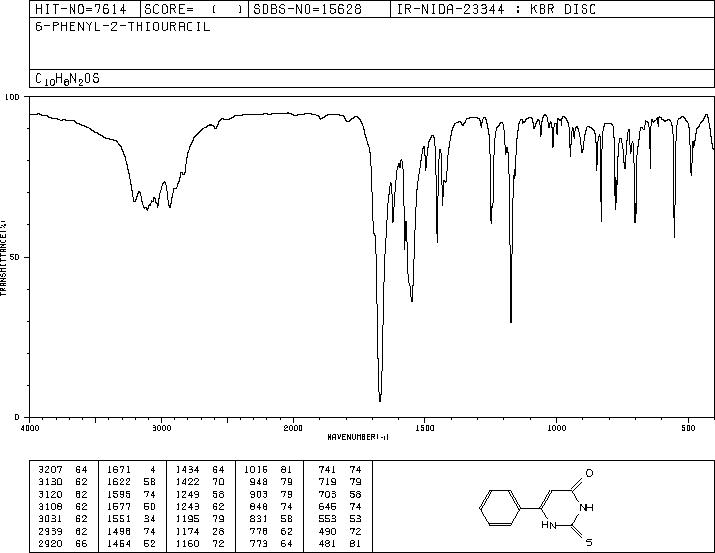
Task: Select peak table entry 3207
Action: click(x=62, y=469)
